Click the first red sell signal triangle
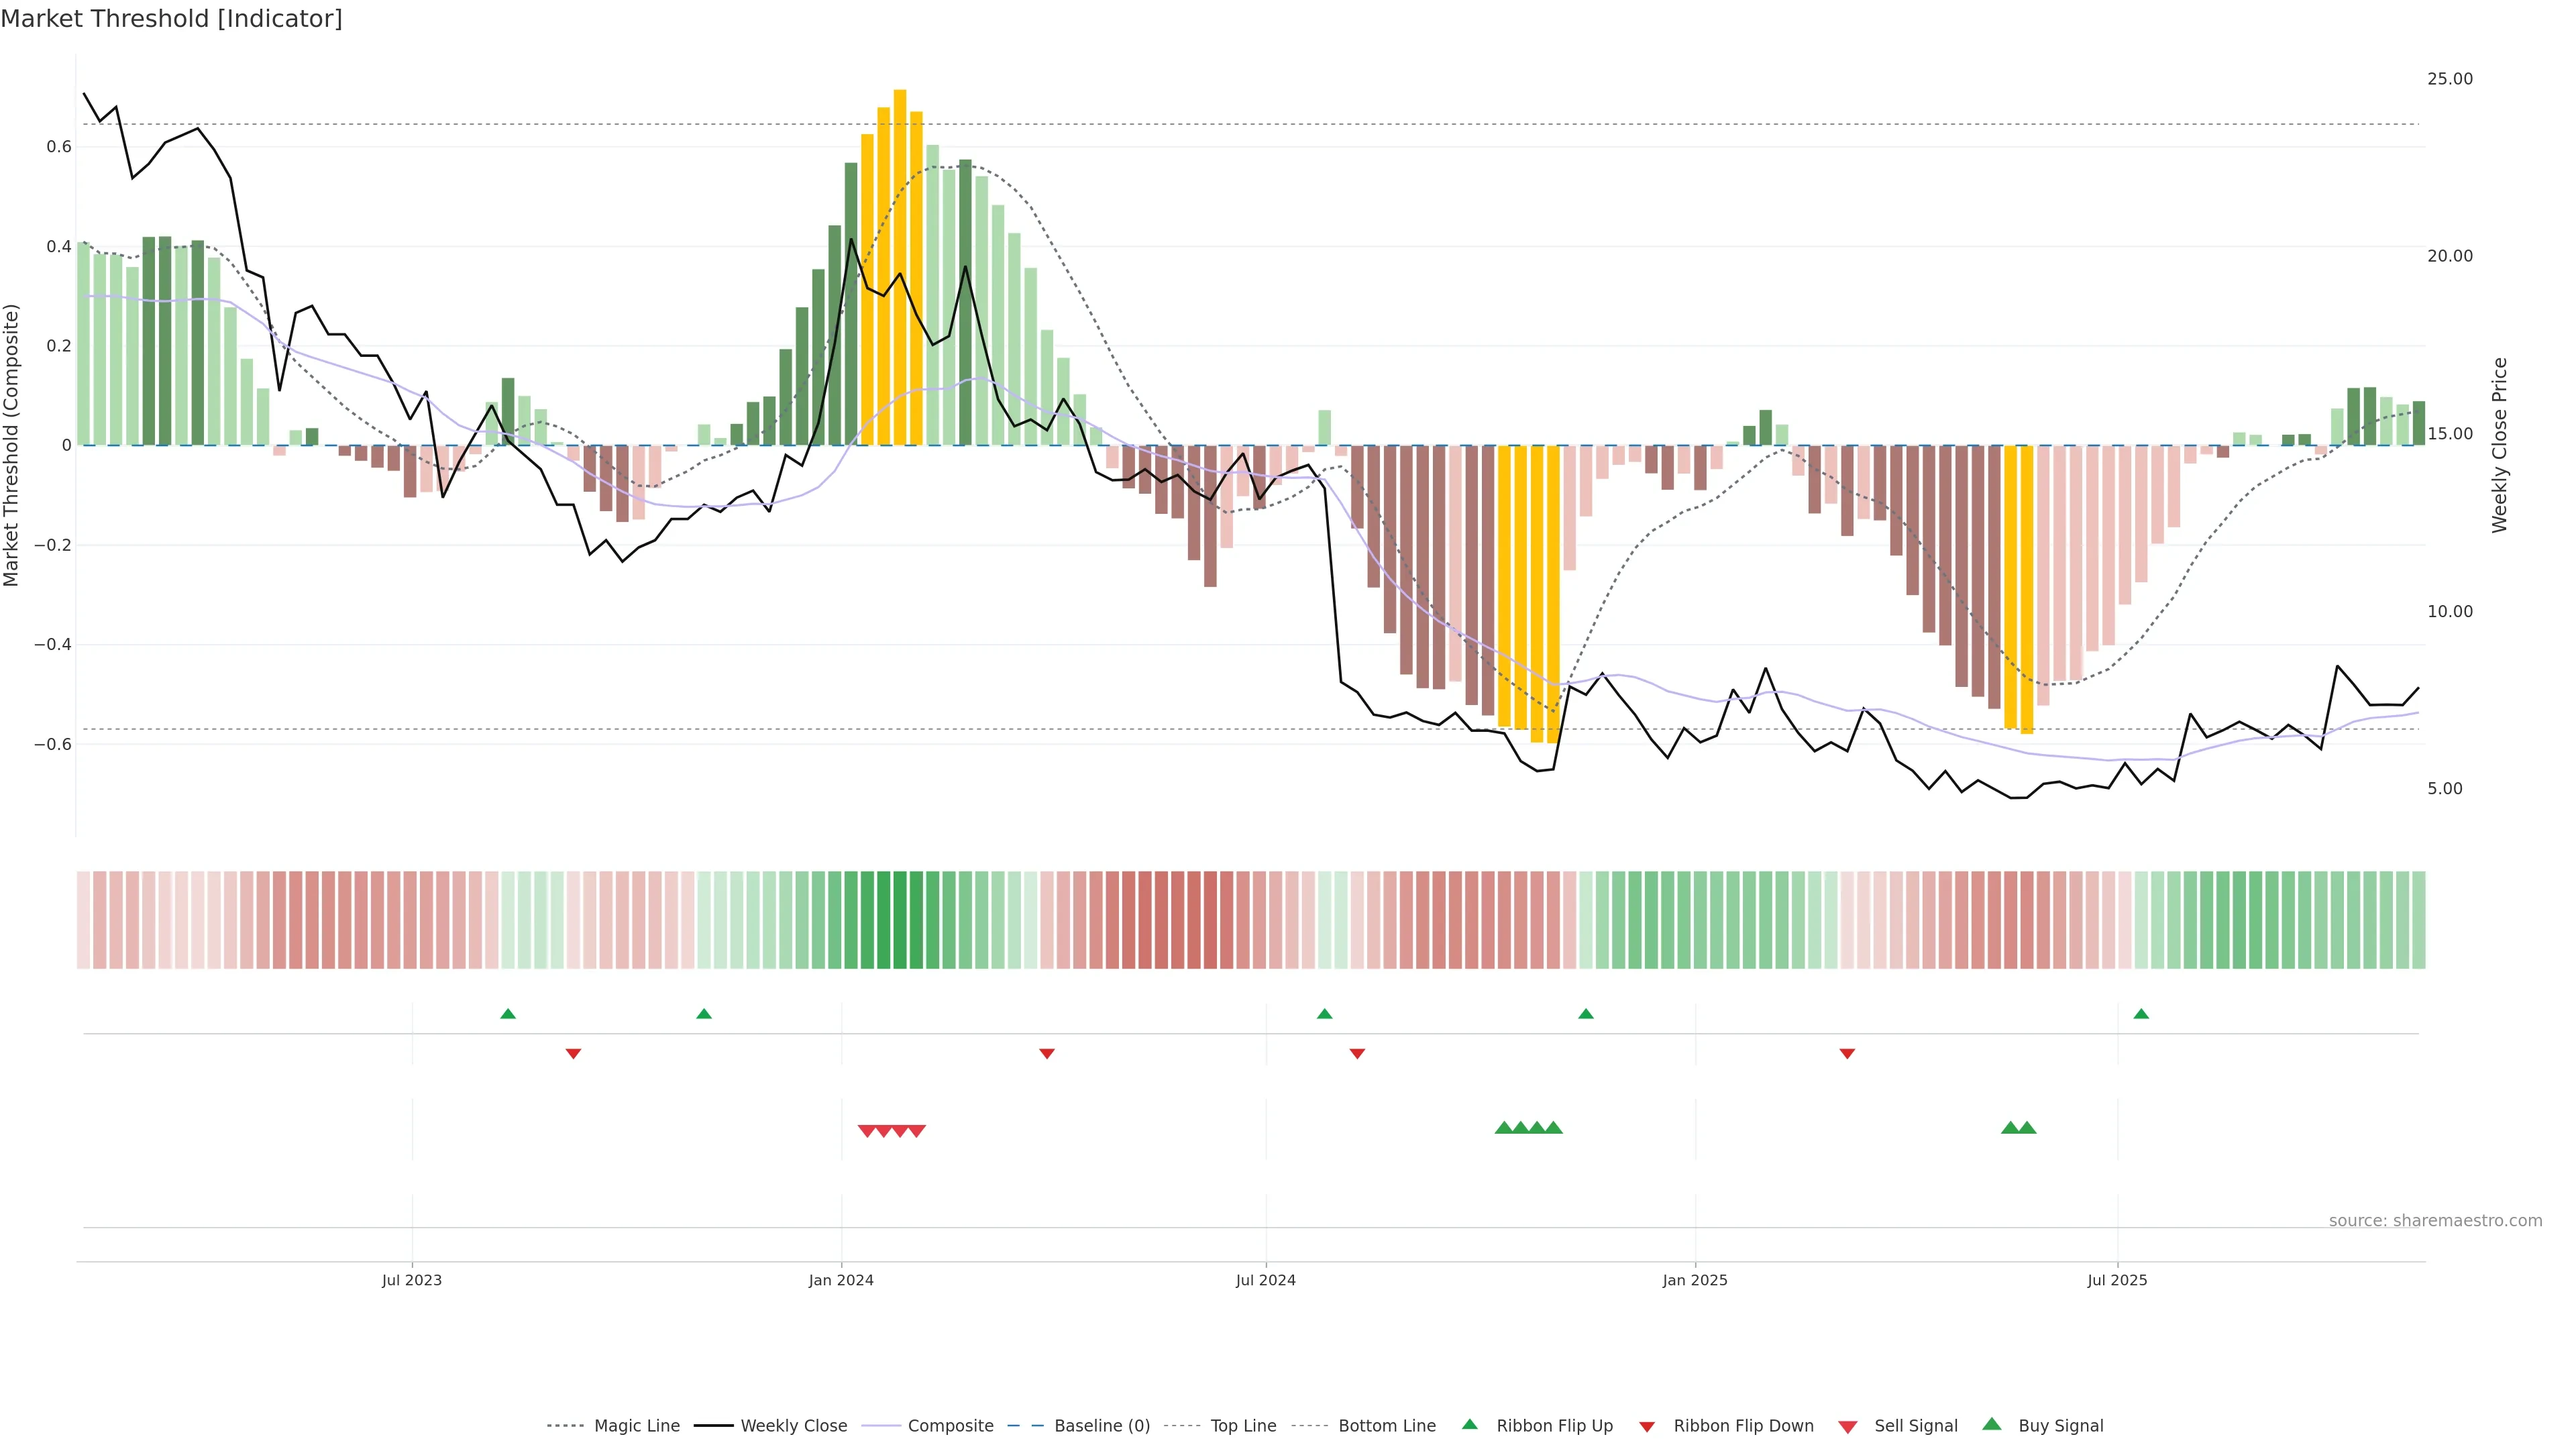The image size is (2576, 1449). (x=867, y=1131)
